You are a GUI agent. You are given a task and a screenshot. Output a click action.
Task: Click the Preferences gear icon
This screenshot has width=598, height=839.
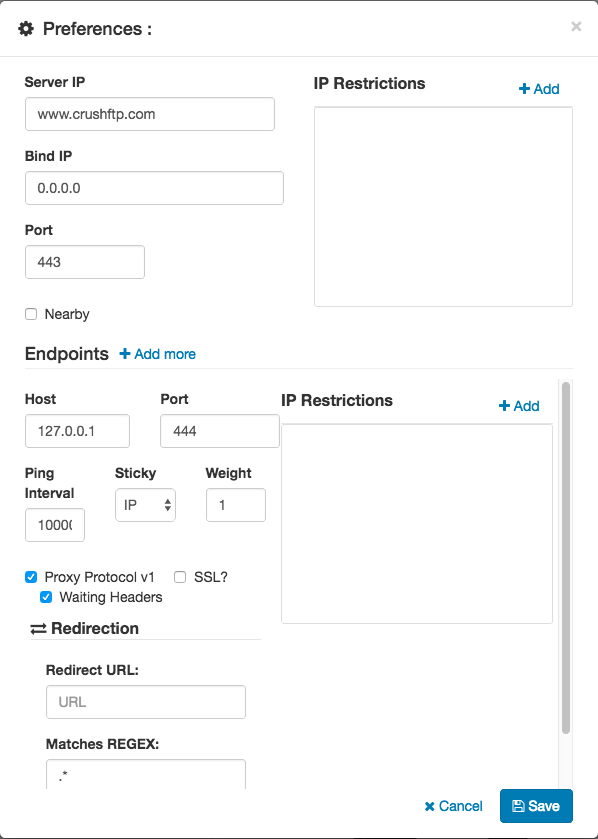[26, 28]
